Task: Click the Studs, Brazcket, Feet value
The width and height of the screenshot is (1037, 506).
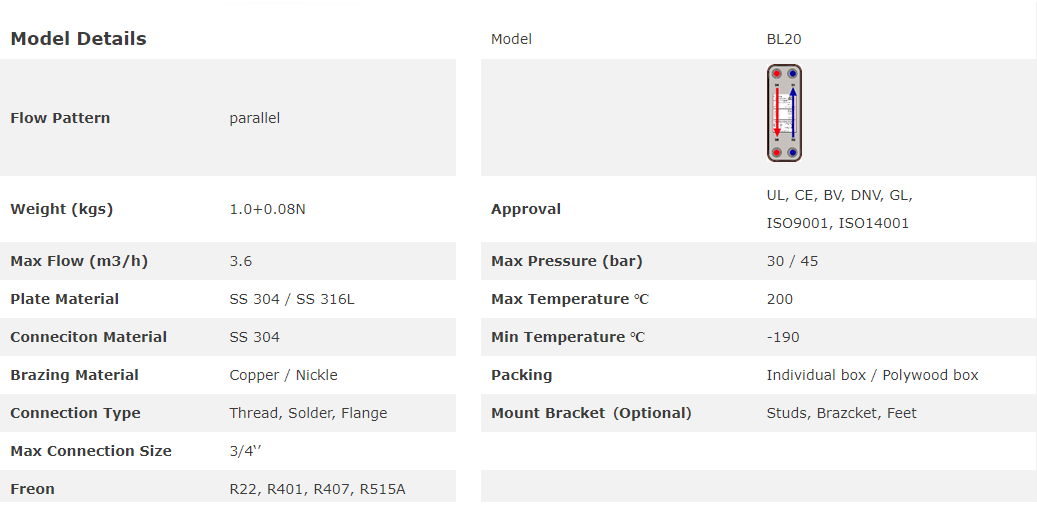Action: pyautogui.click(x=841, y=413)
